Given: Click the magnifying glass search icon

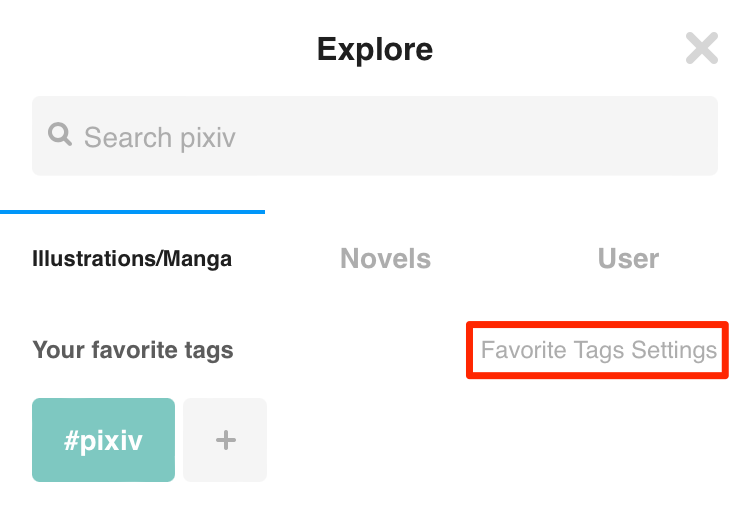Looking at the screenshot, I should 60,134.
